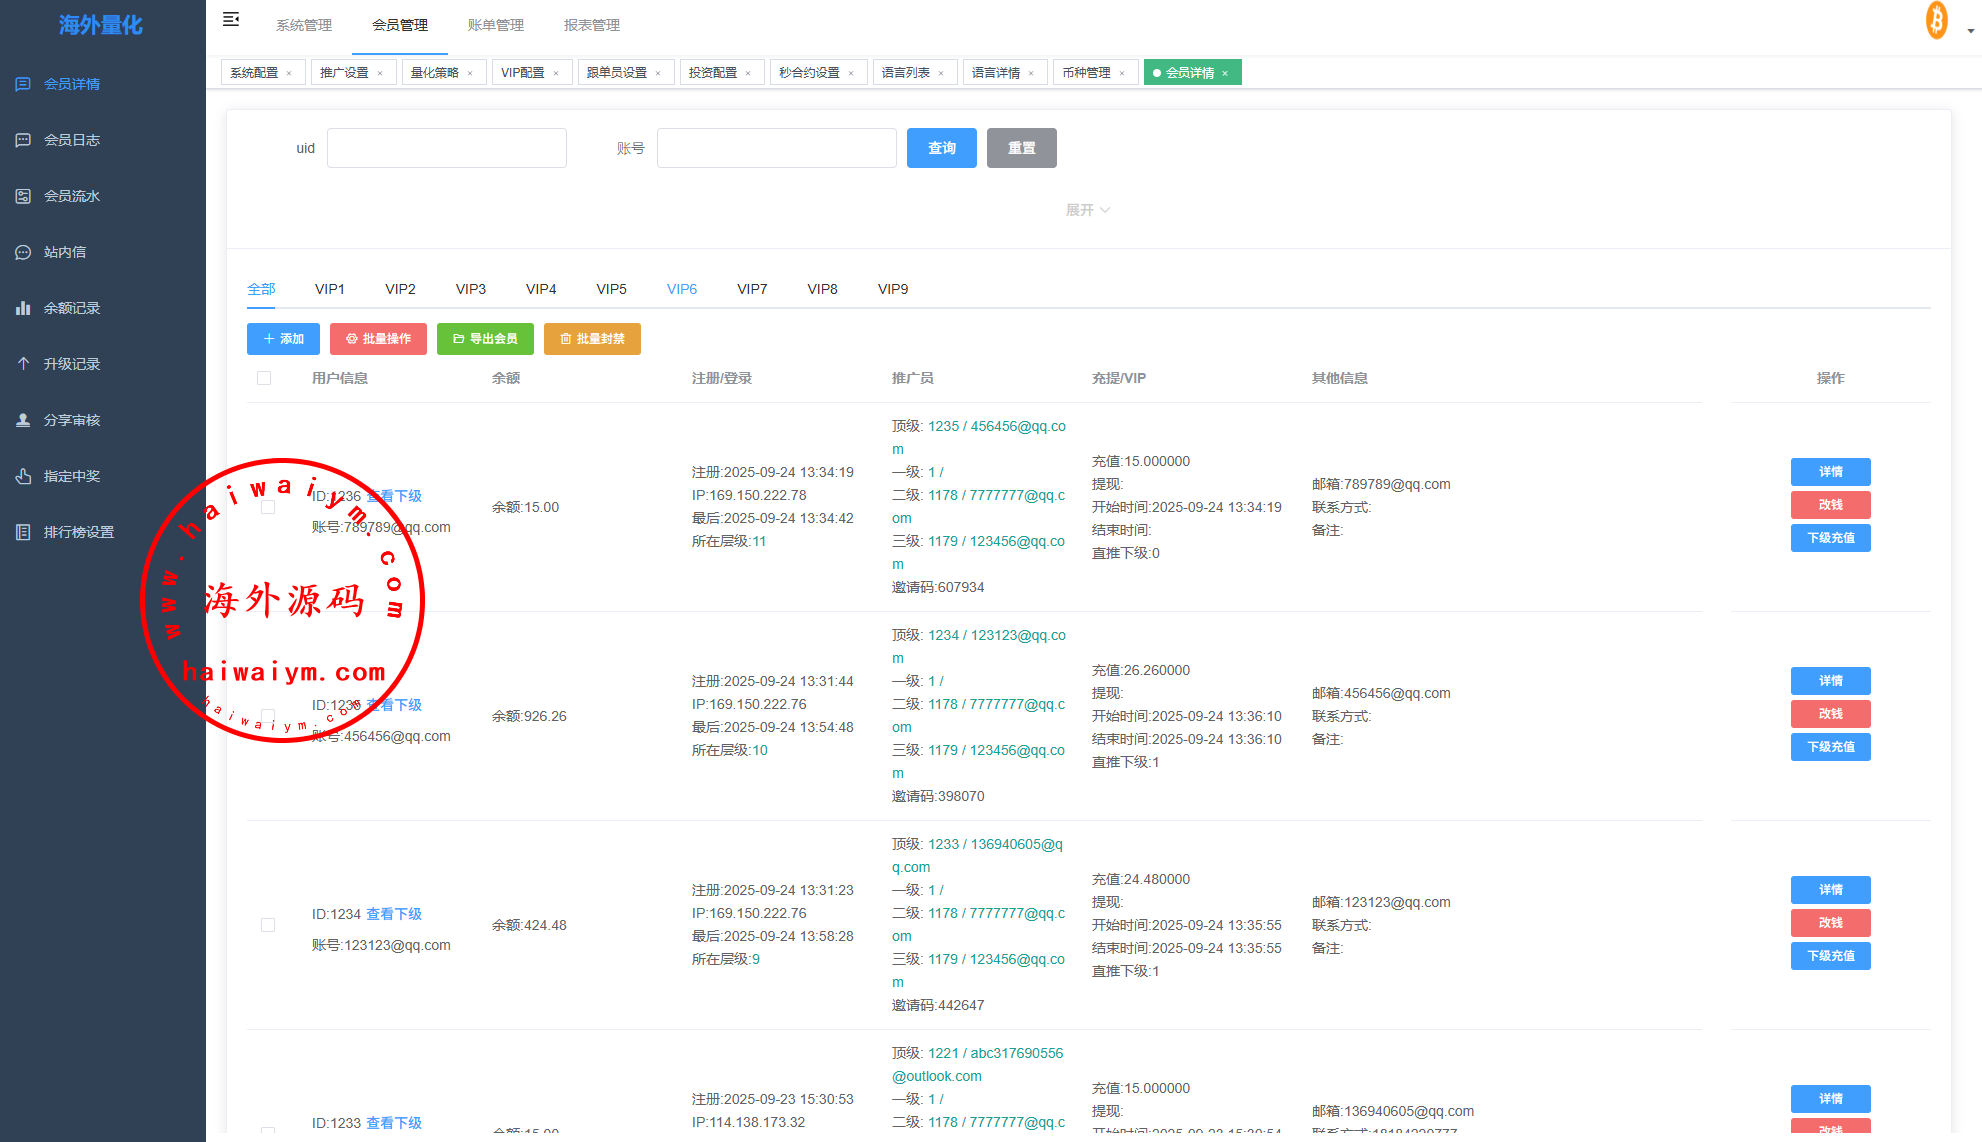Click the 批量封禁 button
This screenshot has width=1982, height=1142.
[x=592, y=339]
